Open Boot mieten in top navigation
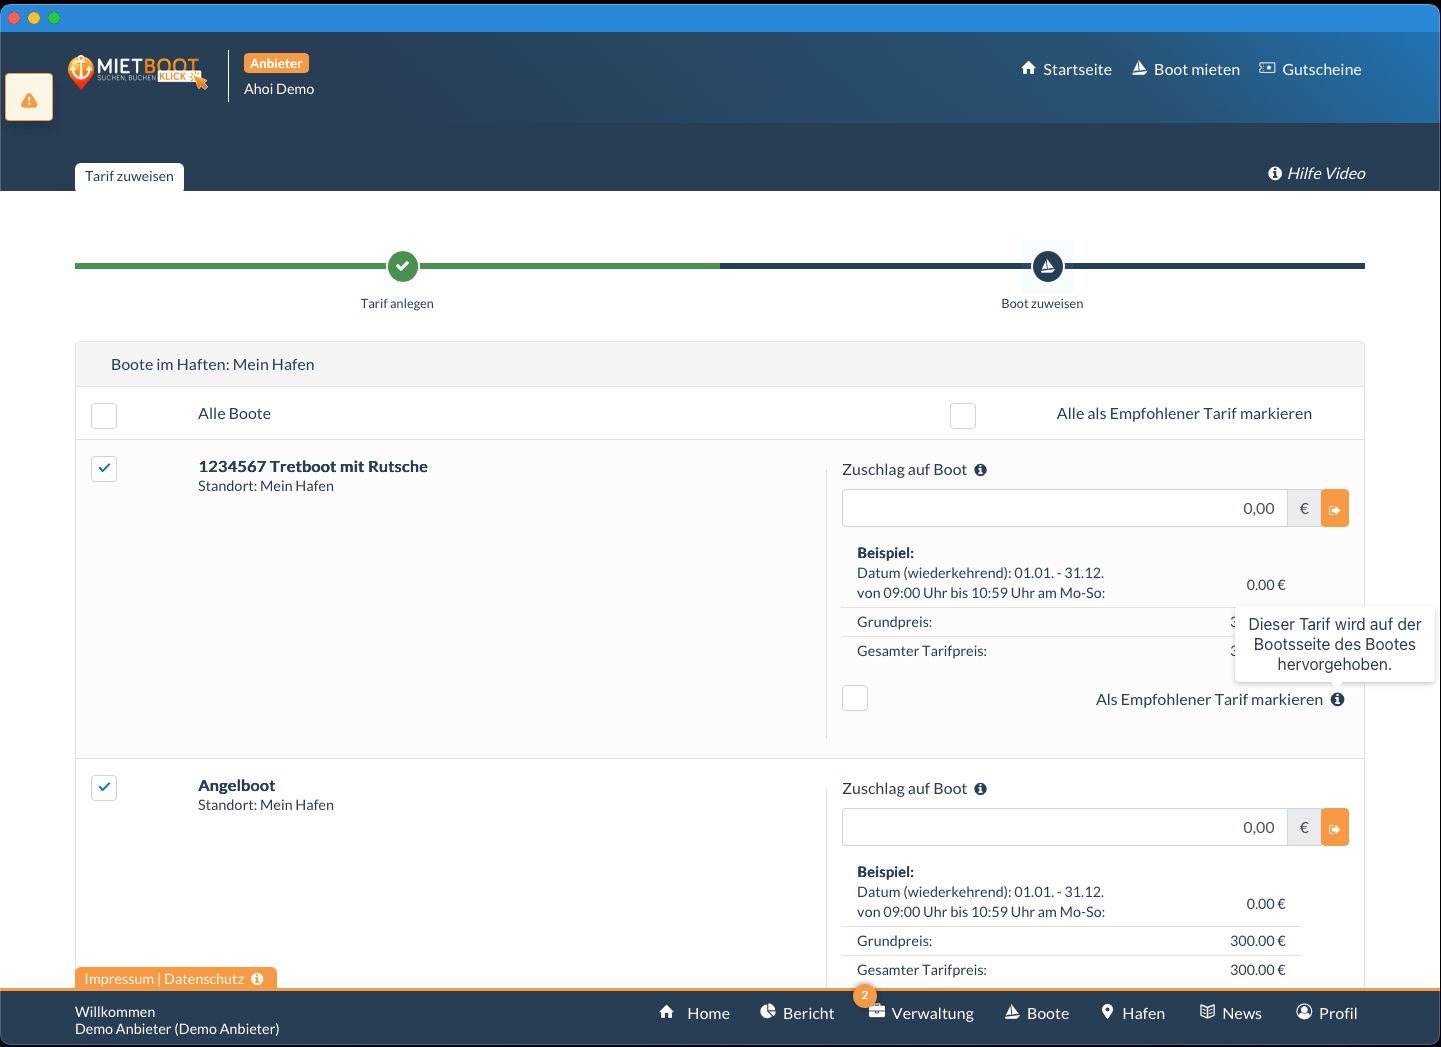The image size is (1441, 1047). 1185,69
